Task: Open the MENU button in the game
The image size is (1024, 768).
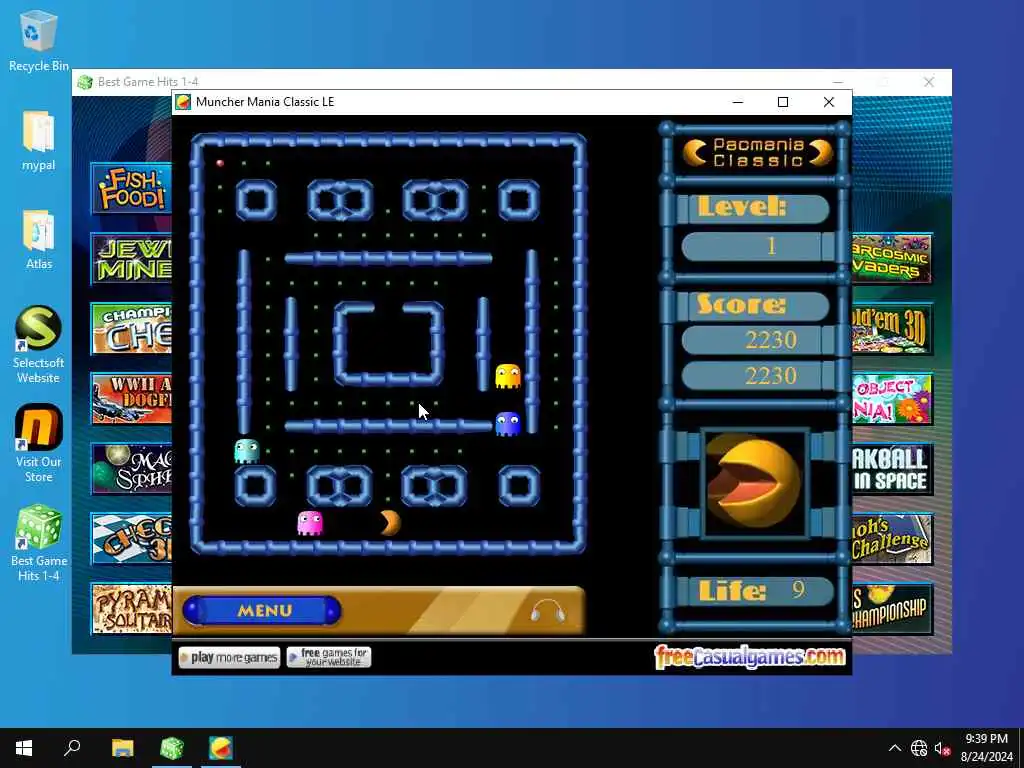Action: 262,611
